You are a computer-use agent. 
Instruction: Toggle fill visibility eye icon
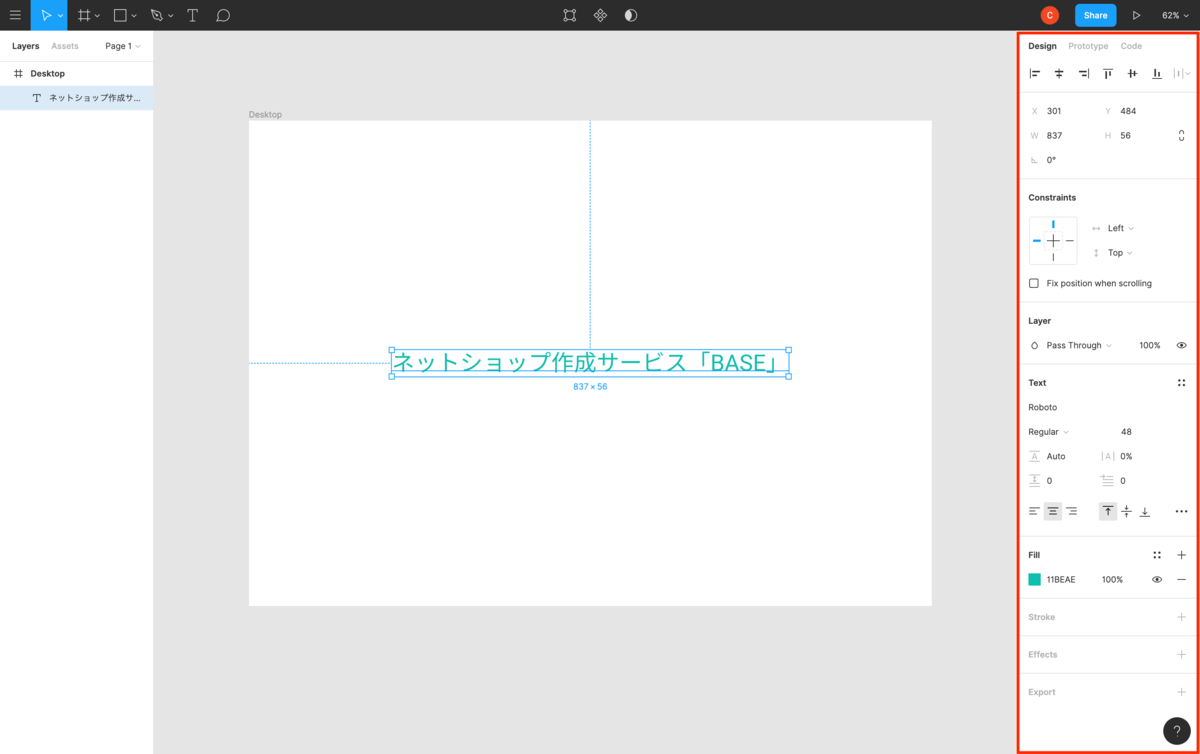pos(1157,580)
